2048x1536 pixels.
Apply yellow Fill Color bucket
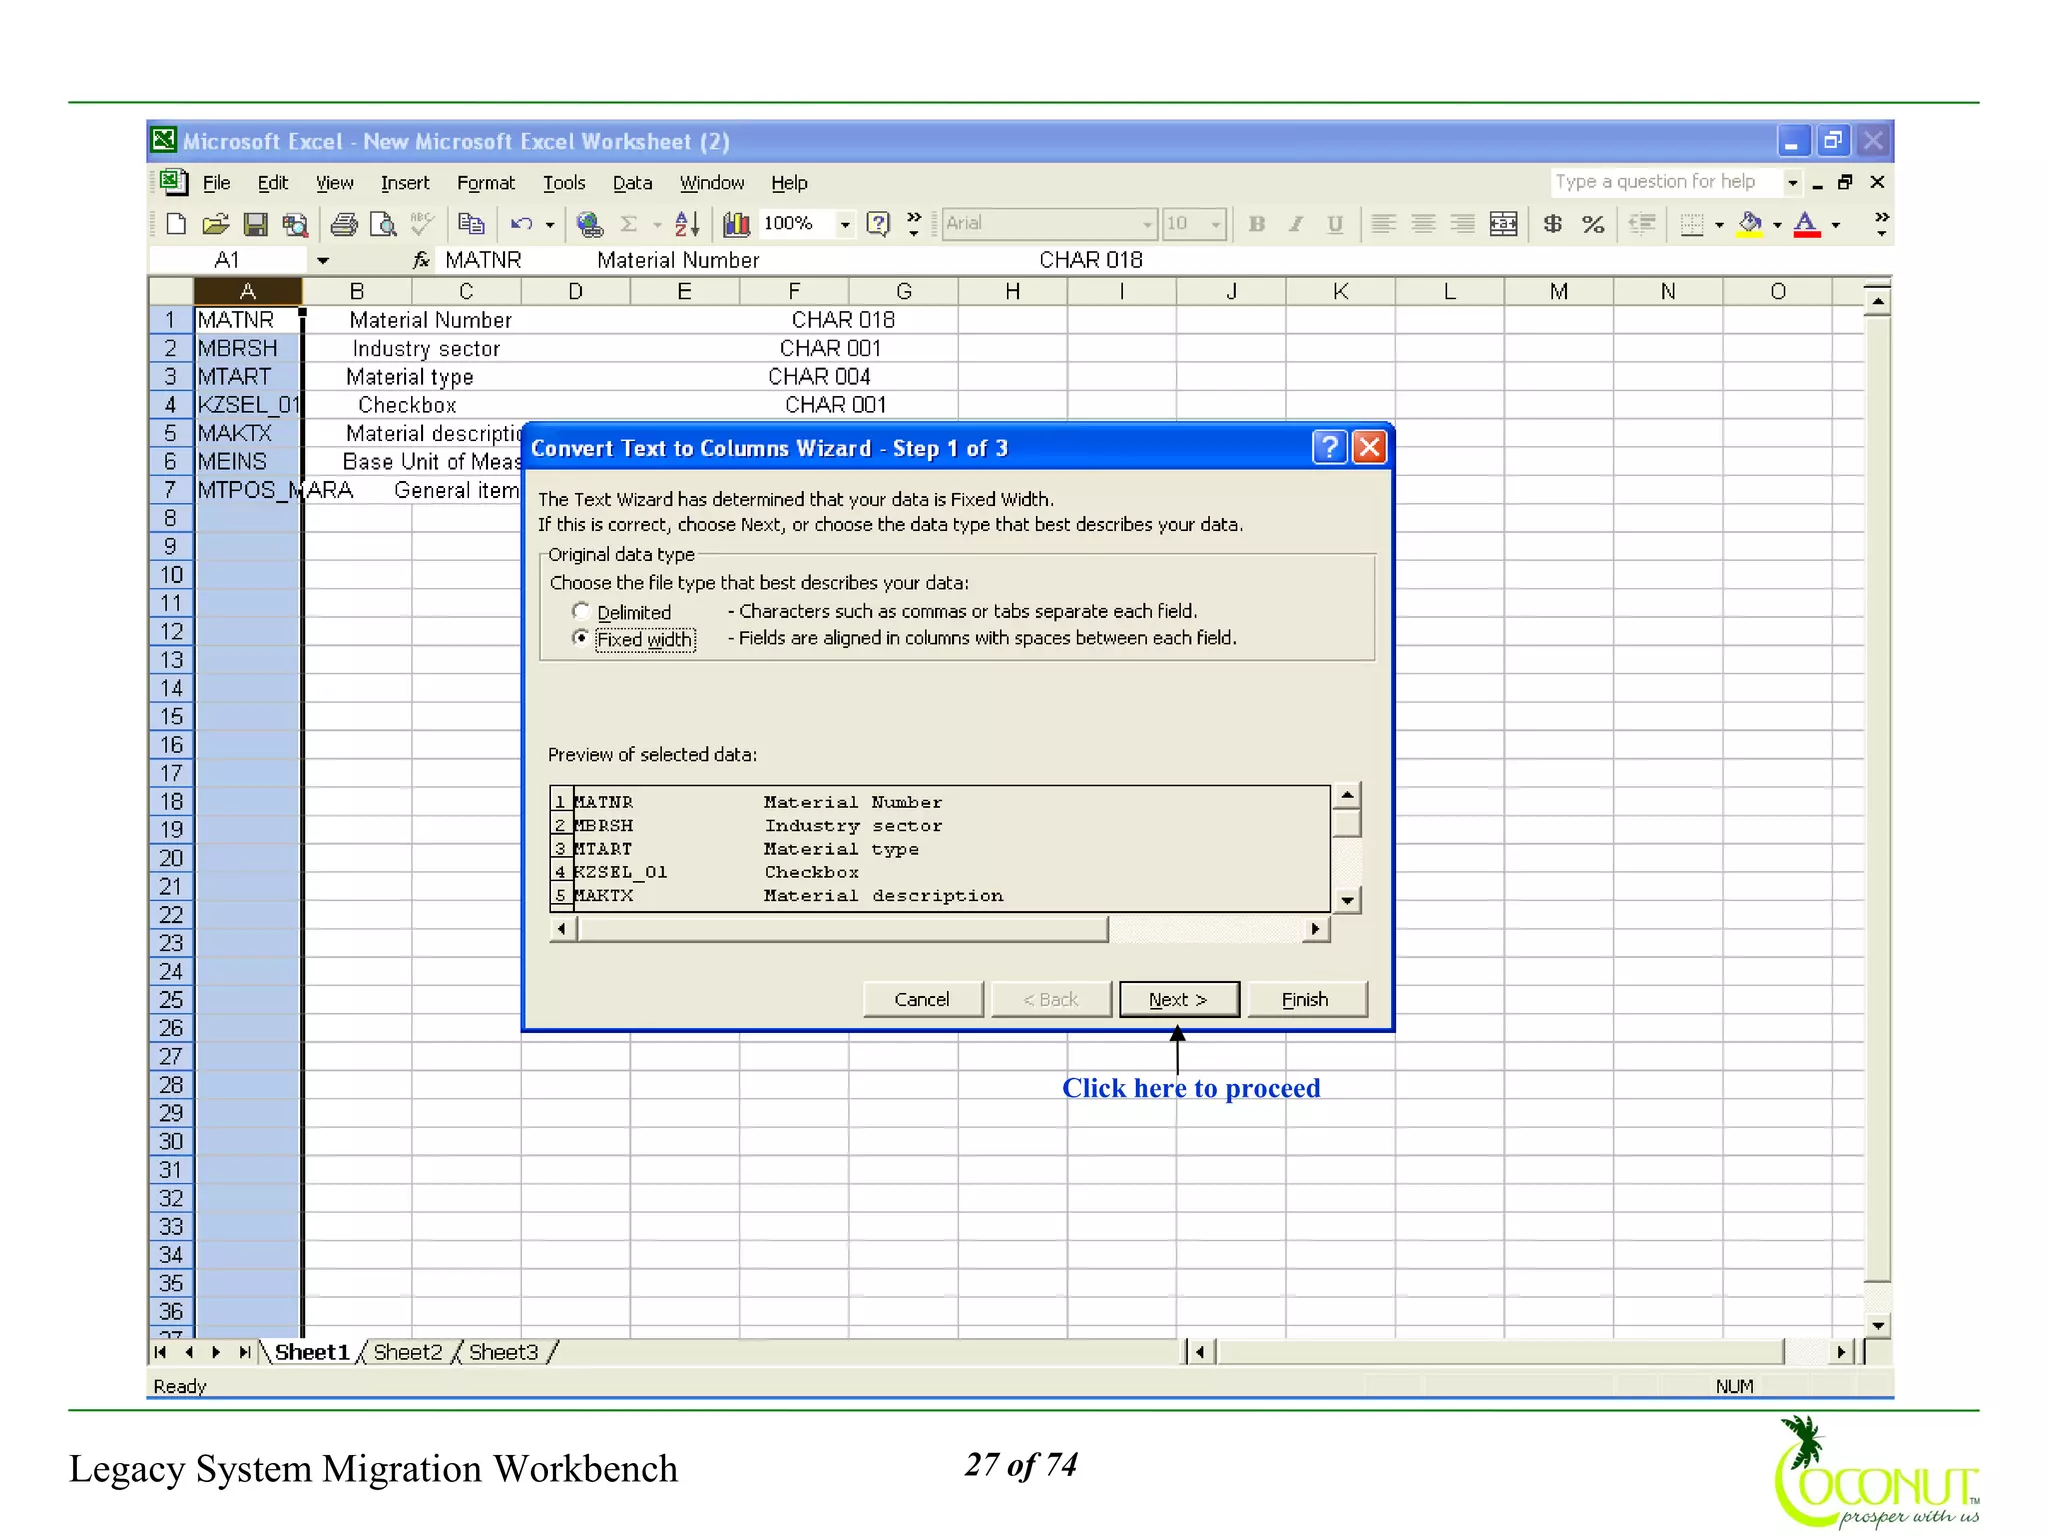pos(1750,224)
